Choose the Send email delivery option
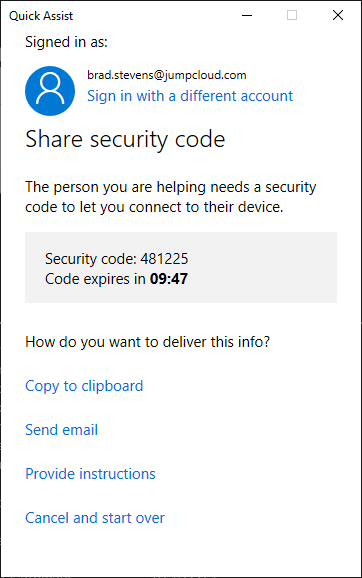 [x=62, y=430]
